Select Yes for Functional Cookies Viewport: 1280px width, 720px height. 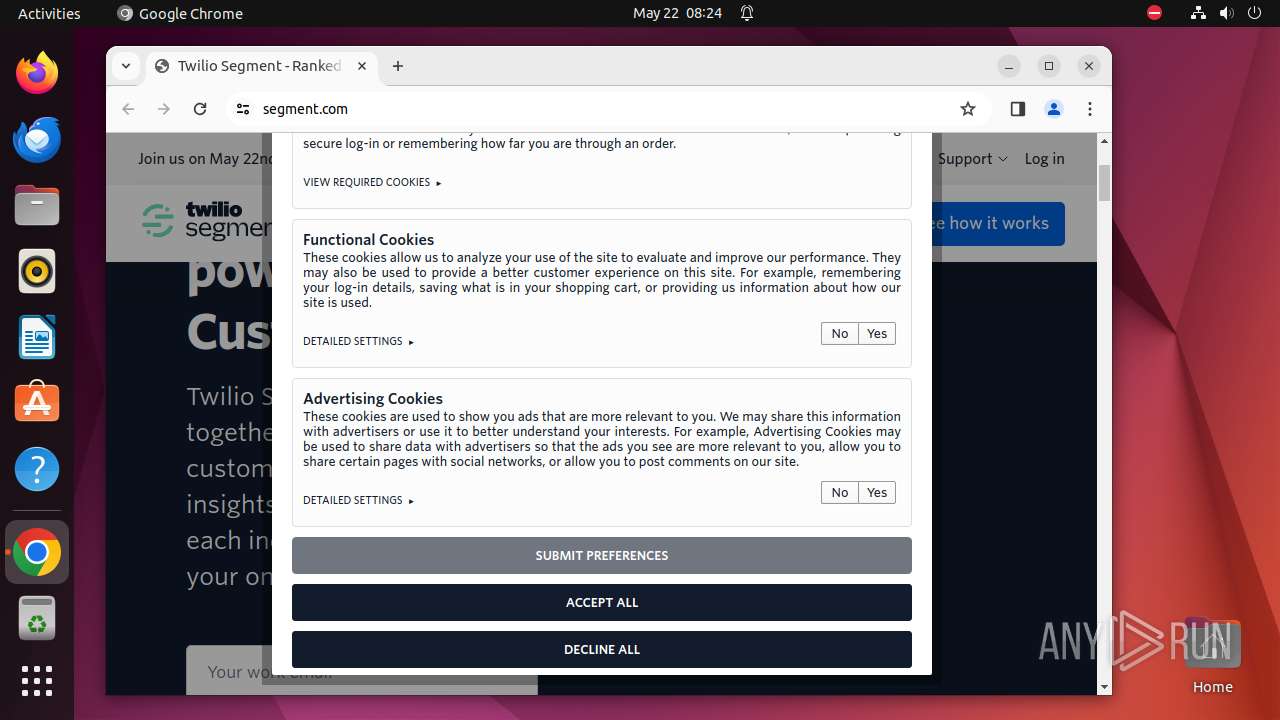coord(877,334)
